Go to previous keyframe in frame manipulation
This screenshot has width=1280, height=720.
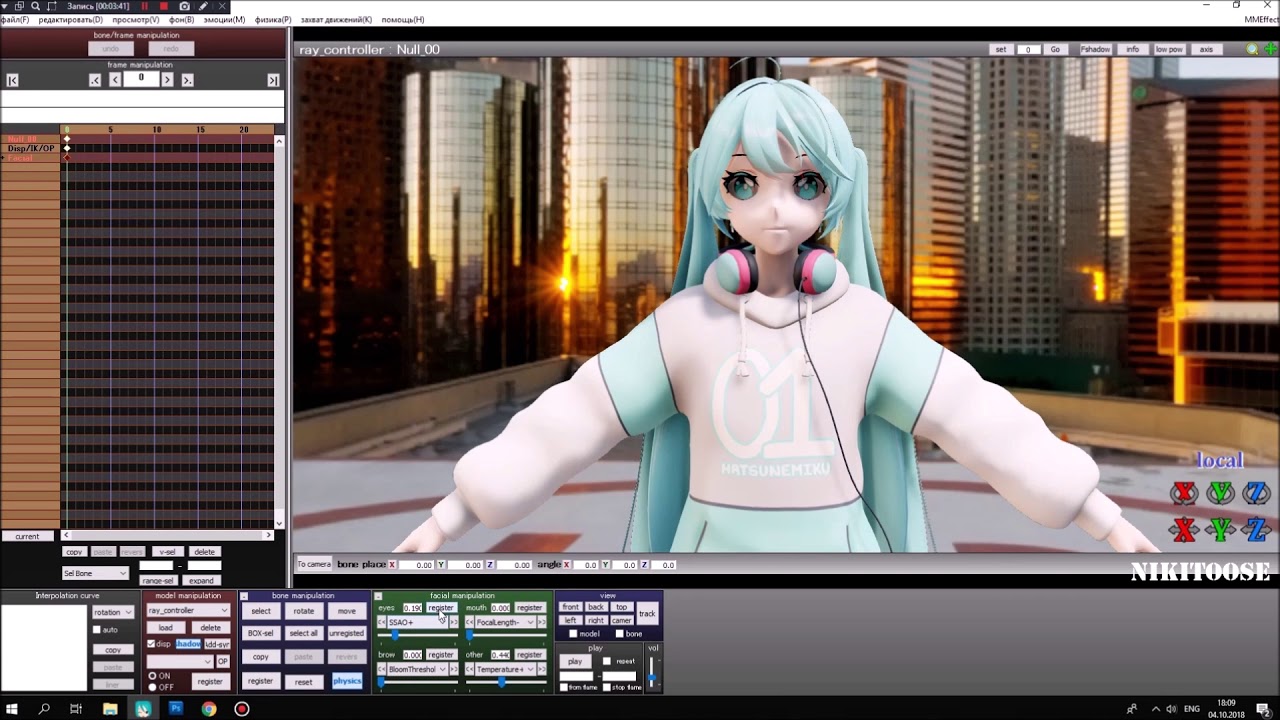click(95, 80)
